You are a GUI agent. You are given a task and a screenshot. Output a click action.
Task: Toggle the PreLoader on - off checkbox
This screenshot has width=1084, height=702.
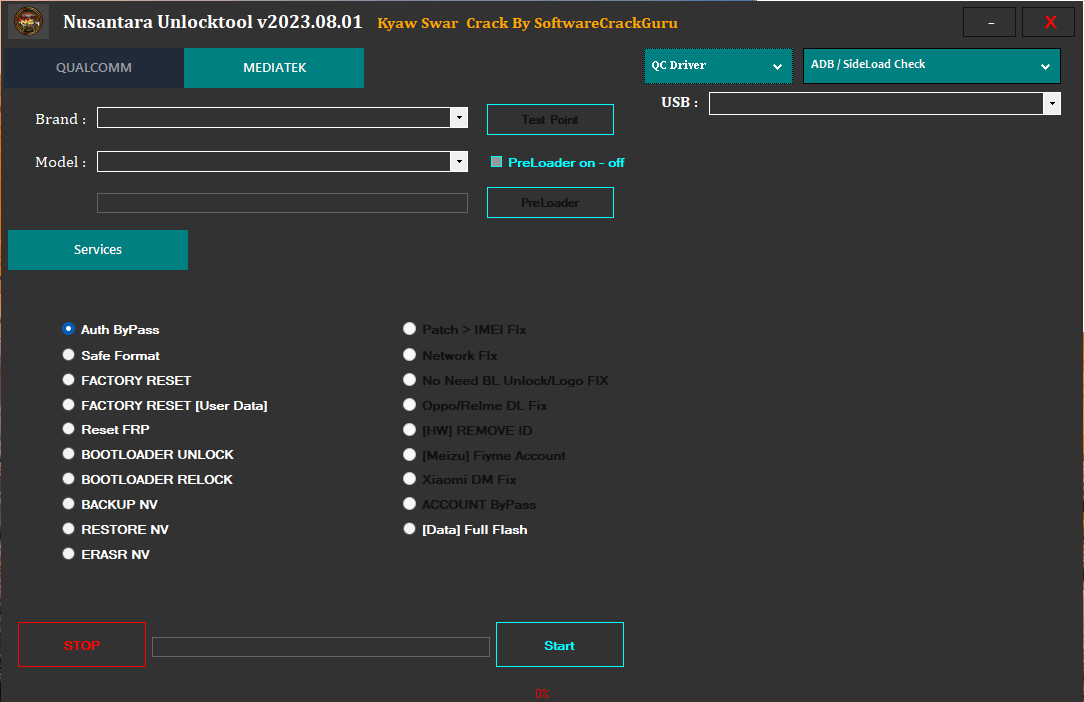click(497, 161)
